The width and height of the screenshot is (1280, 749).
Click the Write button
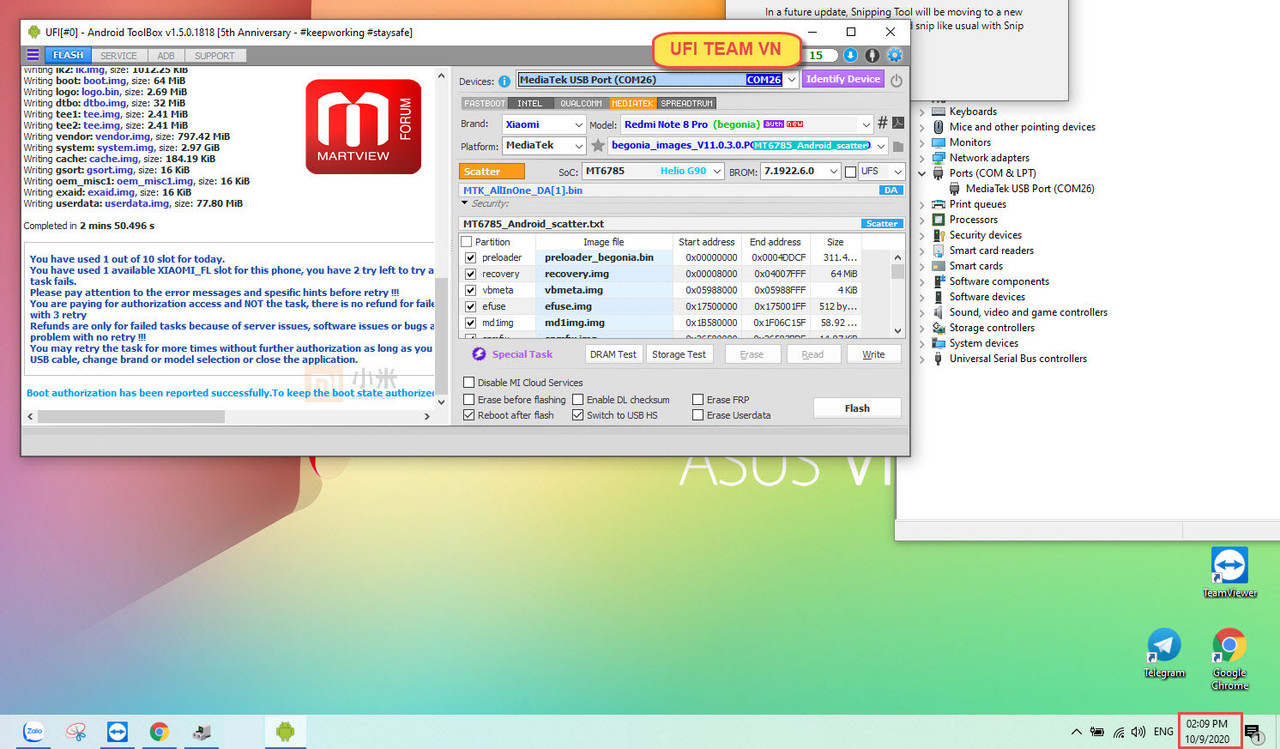[x=874, y=354]
